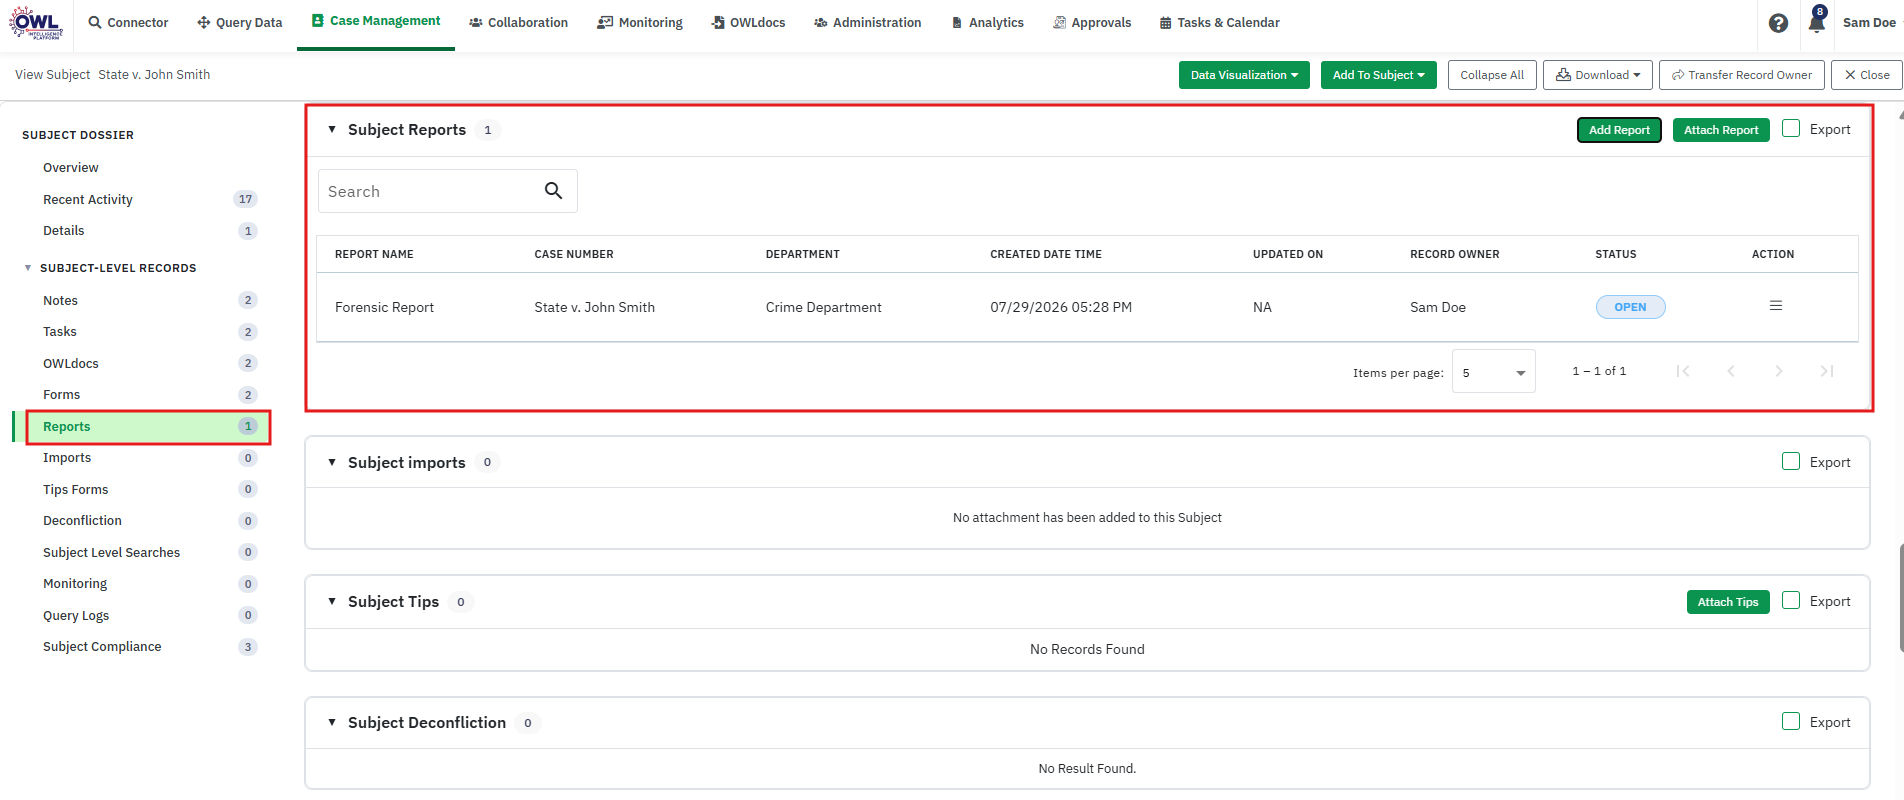Click the Close button
1904x800 pixels.
1866,75
